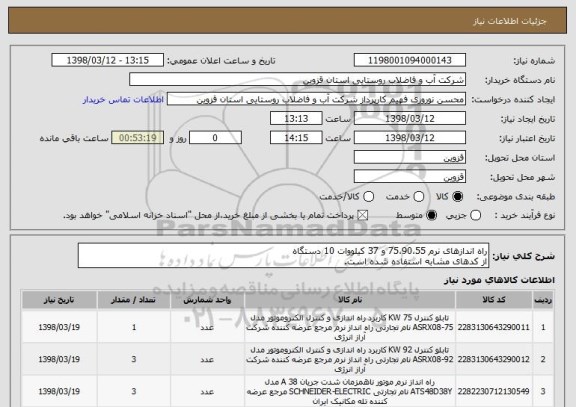Click the نام کالا column header
The width and height of the screenshot is (576, 407).
point(350,300)
